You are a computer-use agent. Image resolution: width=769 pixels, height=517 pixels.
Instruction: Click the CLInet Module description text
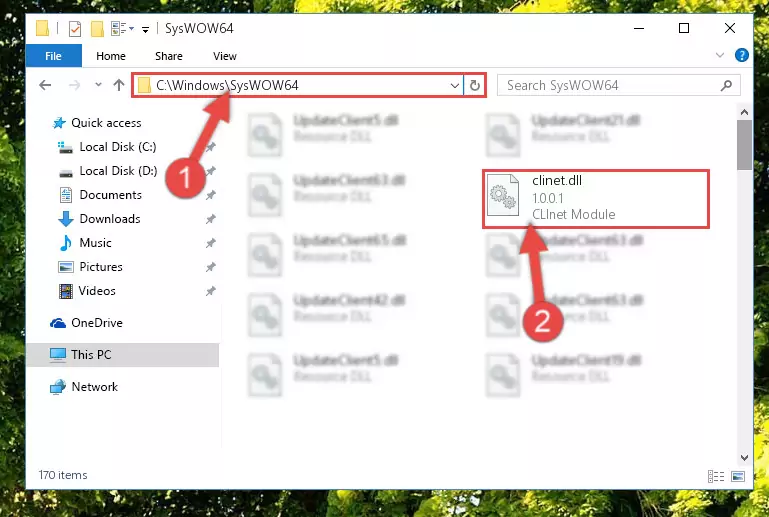573,214
